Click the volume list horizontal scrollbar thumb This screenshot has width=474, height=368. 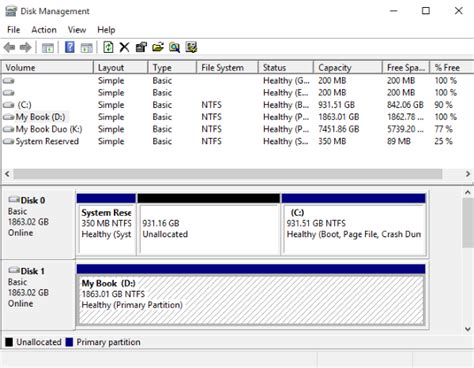point(228,174)
